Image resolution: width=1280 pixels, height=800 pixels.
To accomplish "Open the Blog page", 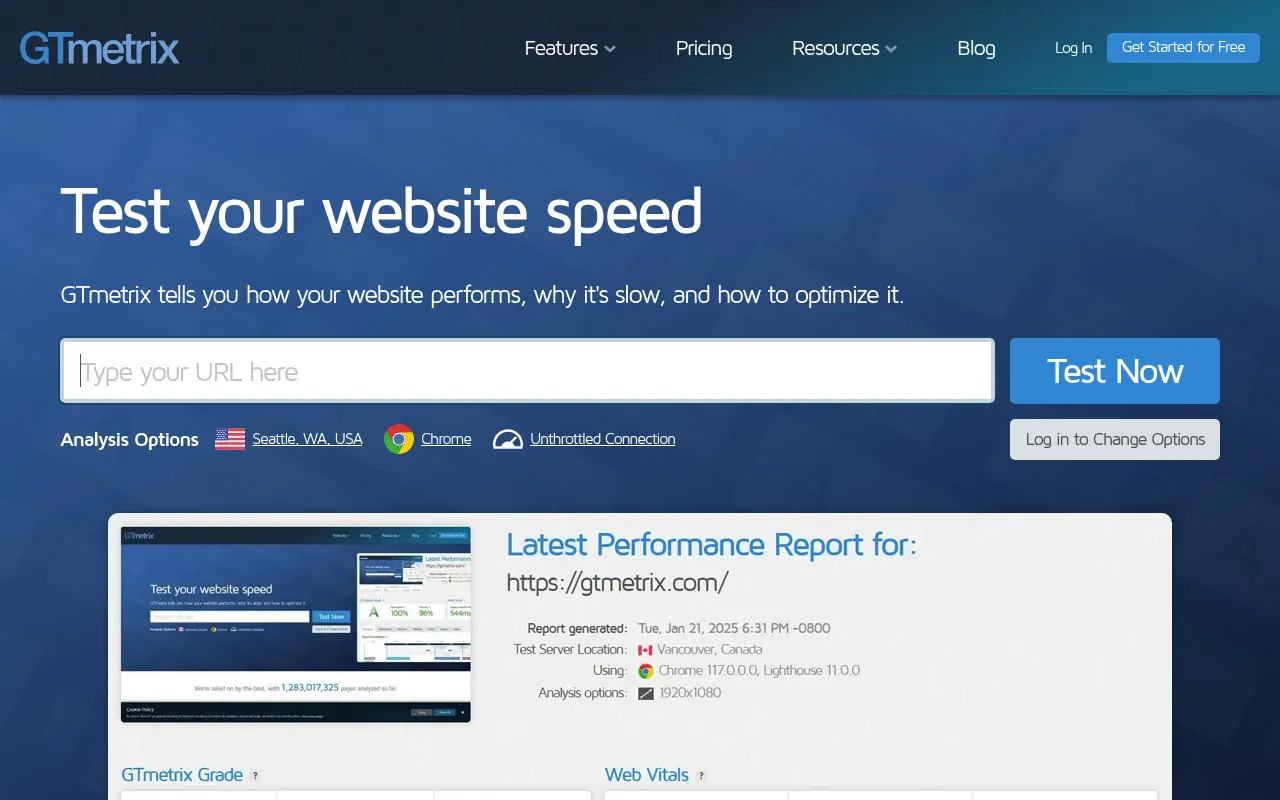I will pyautogui.click(x=976, y=48).
